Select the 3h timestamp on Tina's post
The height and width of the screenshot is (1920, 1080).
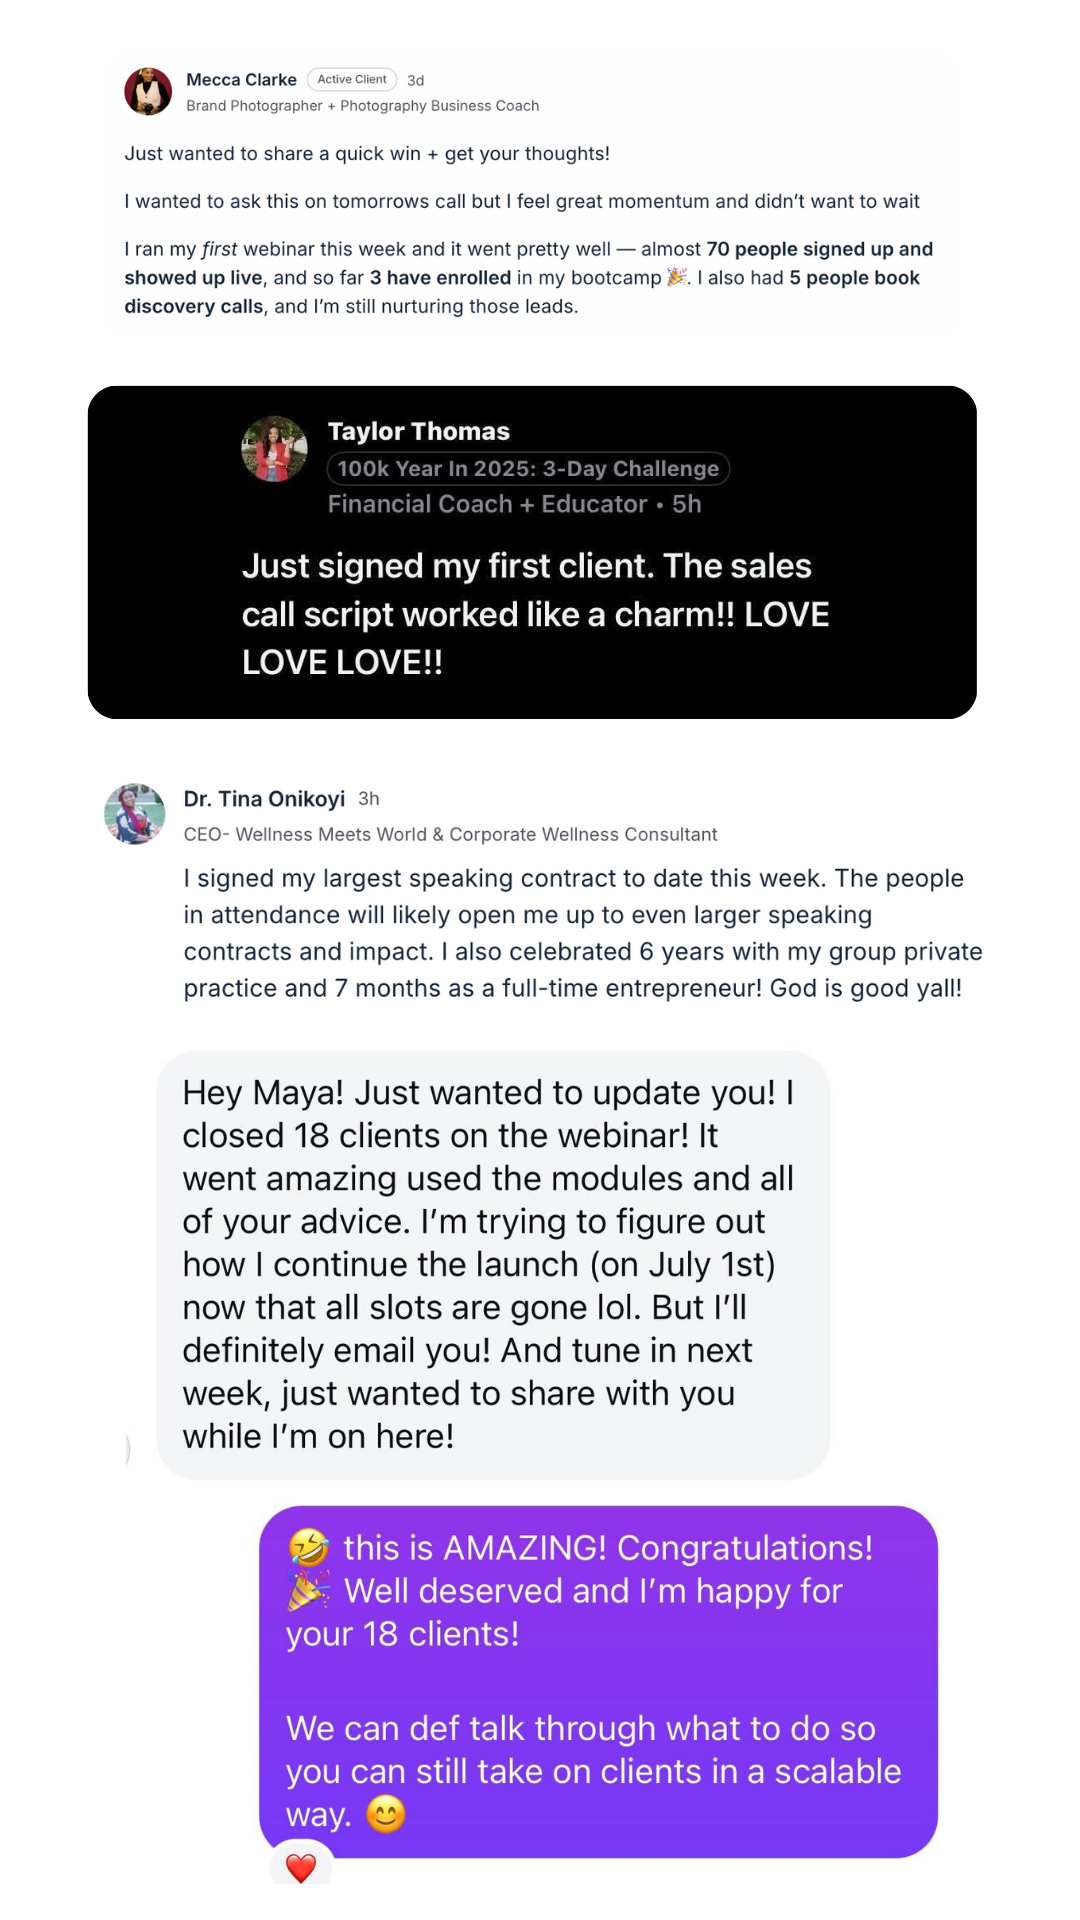click(x=370, y=798)
